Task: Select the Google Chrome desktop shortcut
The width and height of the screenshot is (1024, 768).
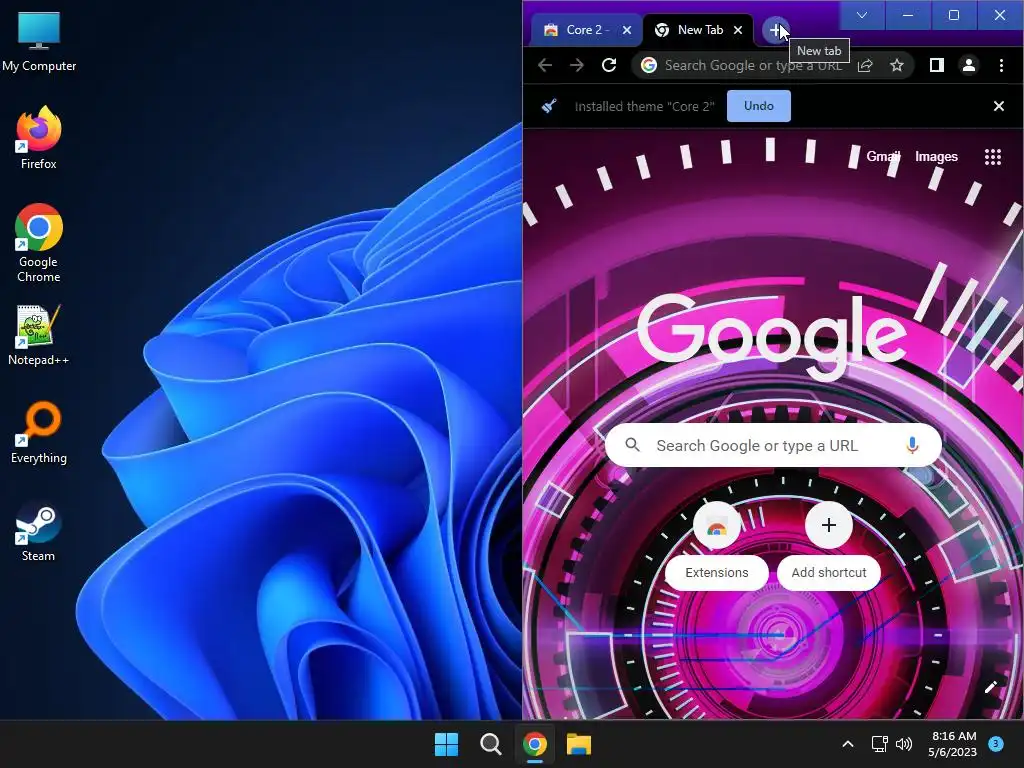Action: [39, 243]
